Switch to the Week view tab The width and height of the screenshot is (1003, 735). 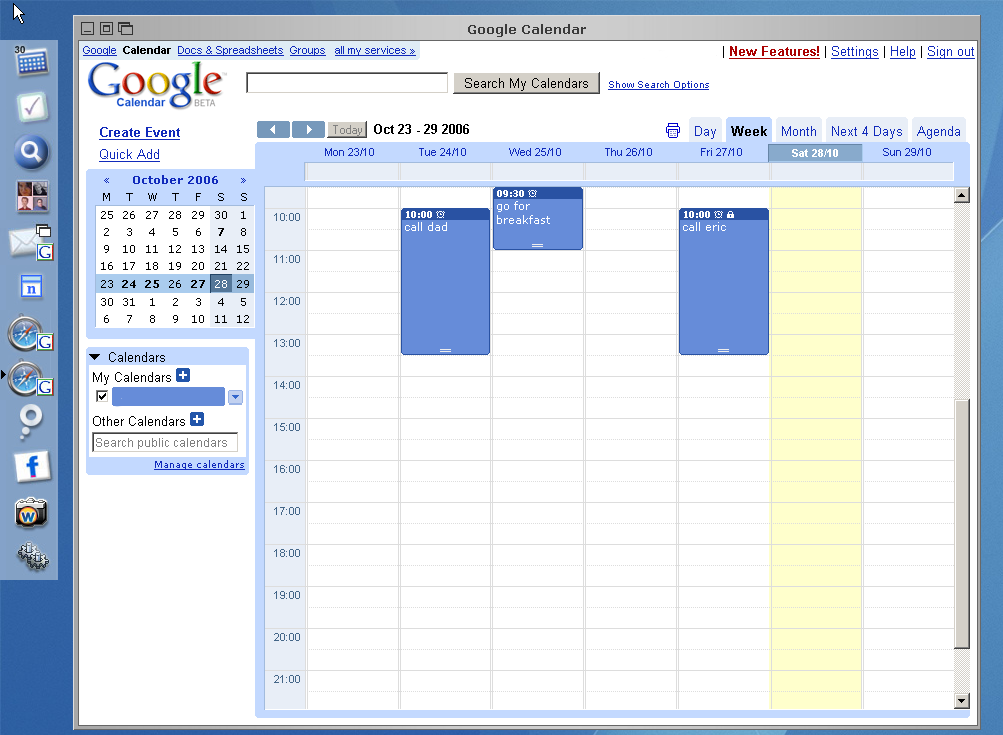(748, 131)
